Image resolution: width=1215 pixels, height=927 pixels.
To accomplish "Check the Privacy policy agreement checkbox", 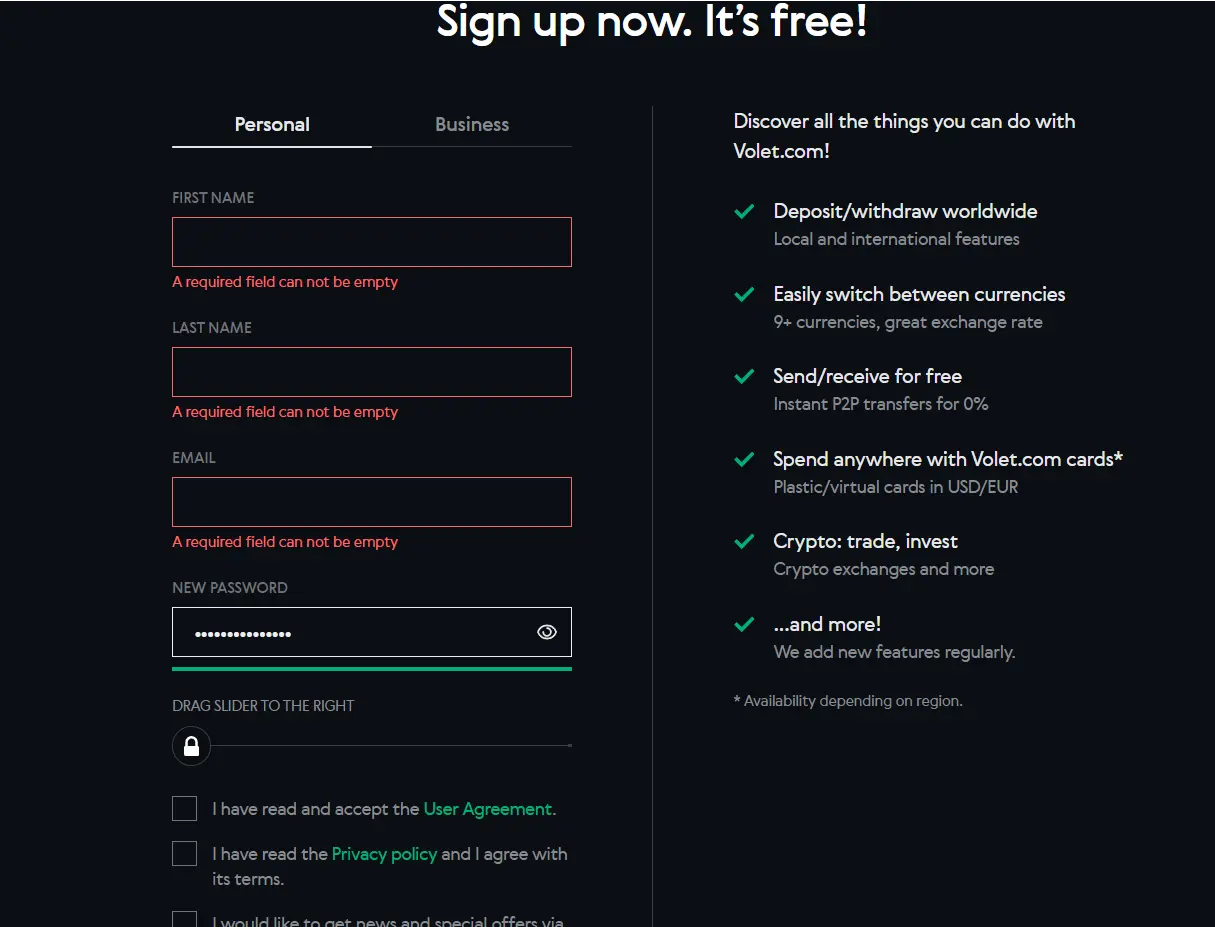I will pos(184,853).
